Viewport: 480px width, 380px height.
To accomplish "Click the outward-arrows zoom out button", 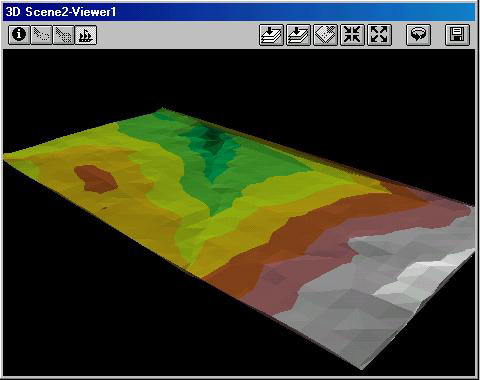I will point(379,35).
